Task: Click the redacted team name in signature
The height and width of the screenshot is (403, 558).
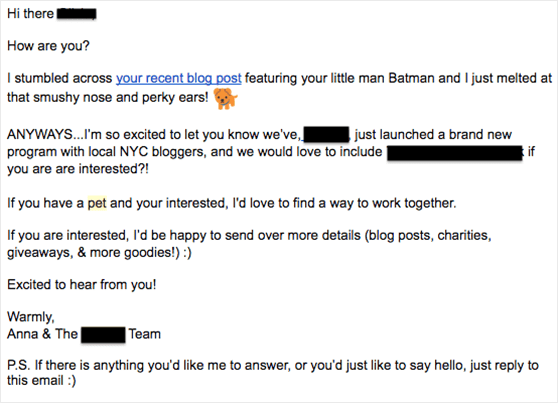Action: [x=103, y=334]
